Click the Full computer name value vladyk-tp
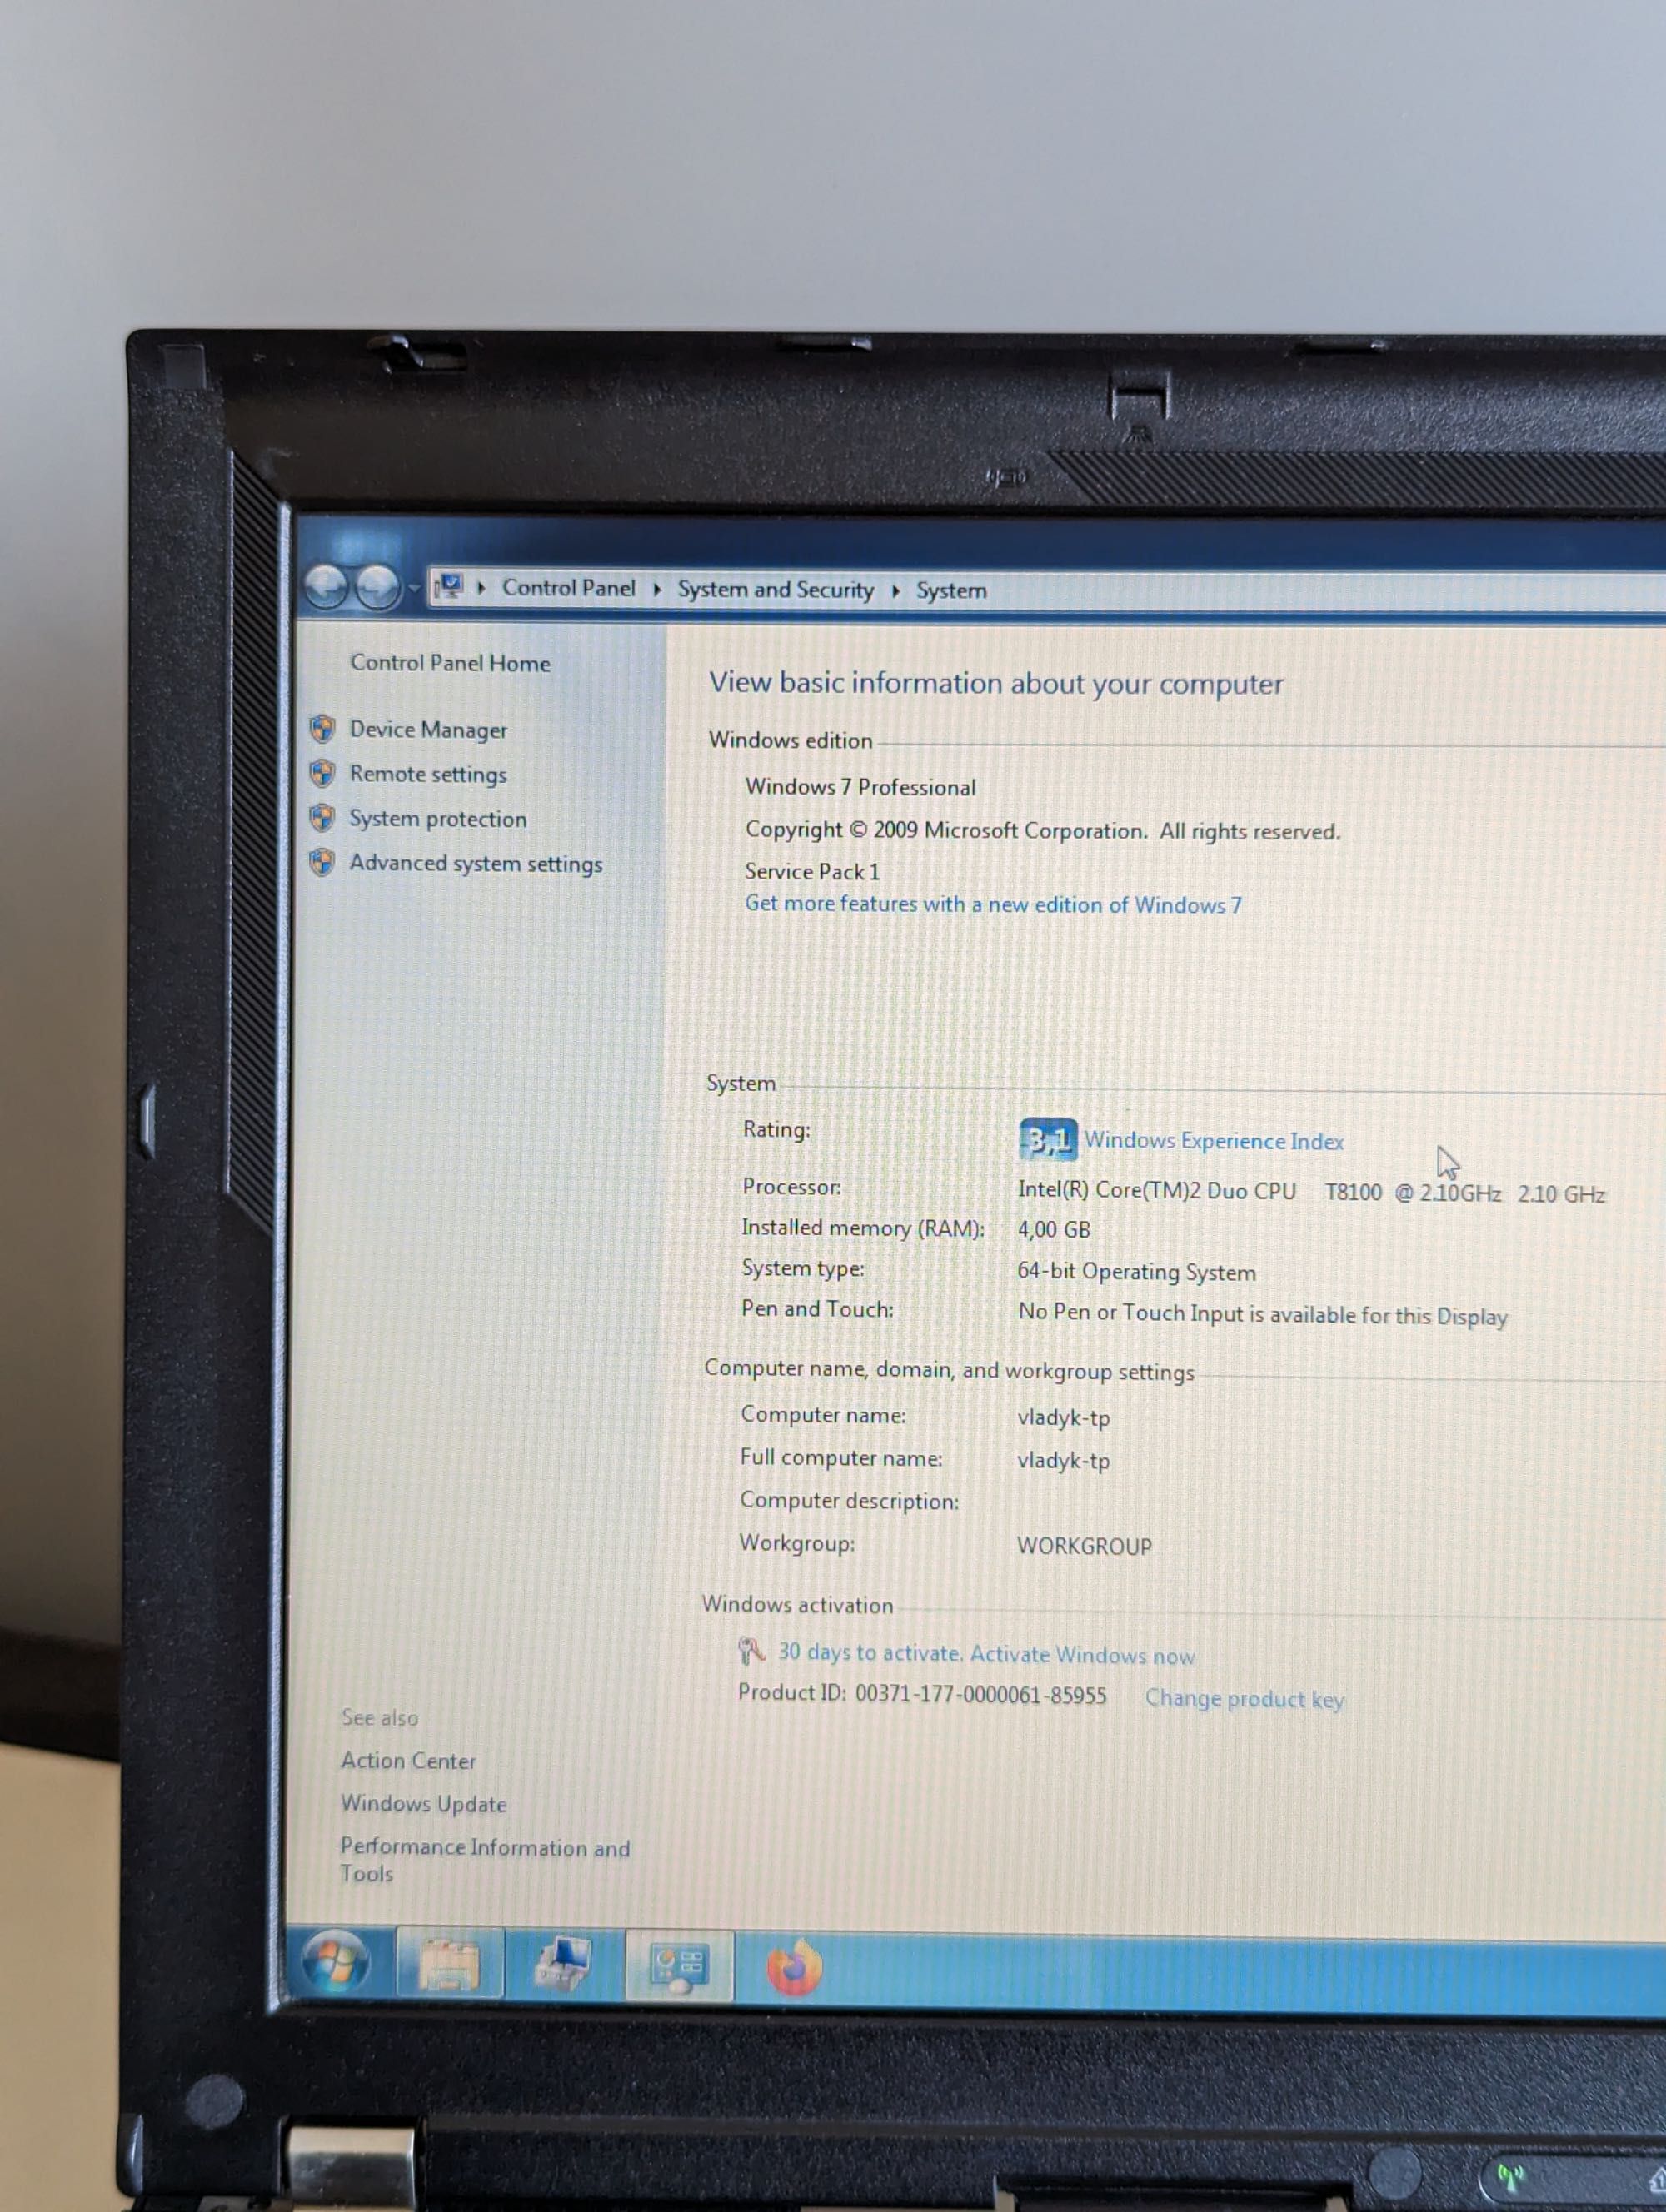The image size is (1666, 2212). click(1063, 1461)
